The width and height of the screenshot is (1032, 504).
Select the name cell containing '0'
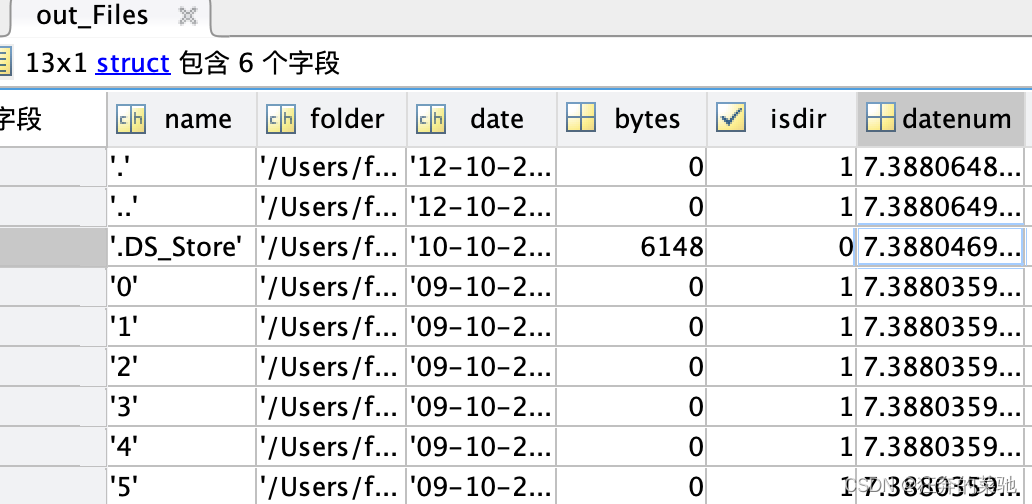(182, 286)
